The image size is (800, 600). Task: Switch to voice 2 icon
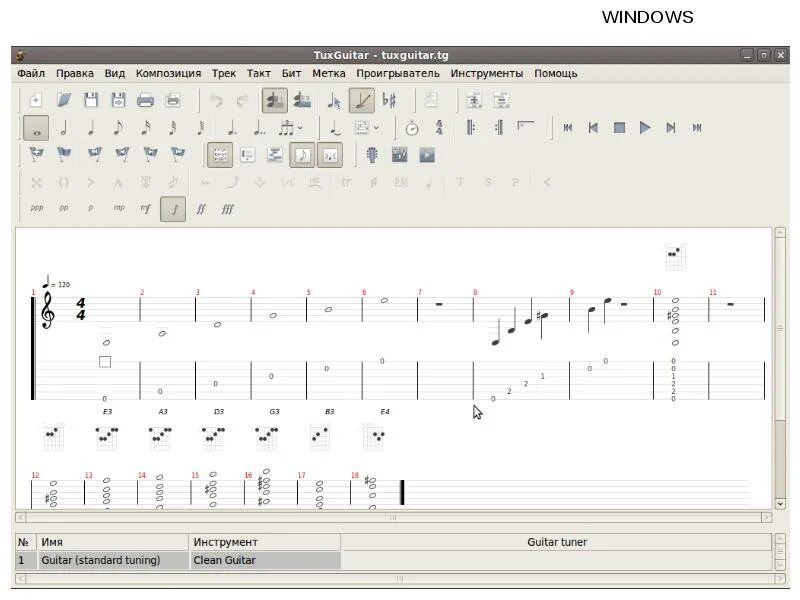pyautogui.click(x=302, y=100)
